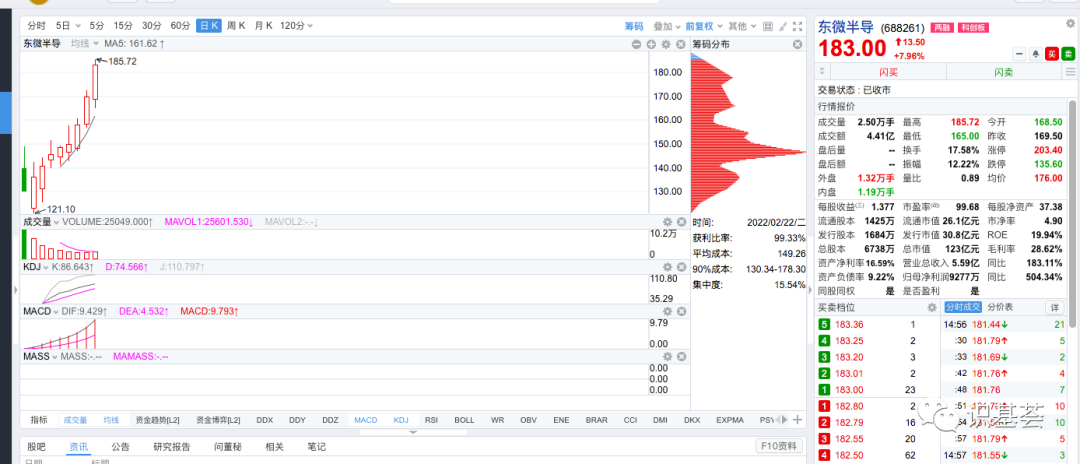1080x464 pixels.
Task: Click the green 卖 sell button
Action: 1068,54
